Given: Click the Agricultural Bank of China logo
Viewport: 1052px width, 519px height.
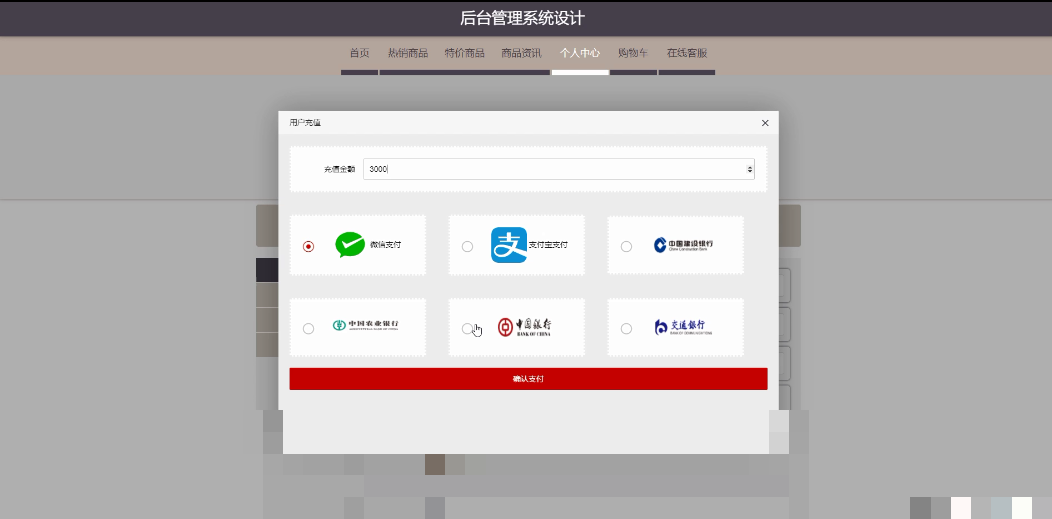Looking at the screenshot, I should coord(366,326).
